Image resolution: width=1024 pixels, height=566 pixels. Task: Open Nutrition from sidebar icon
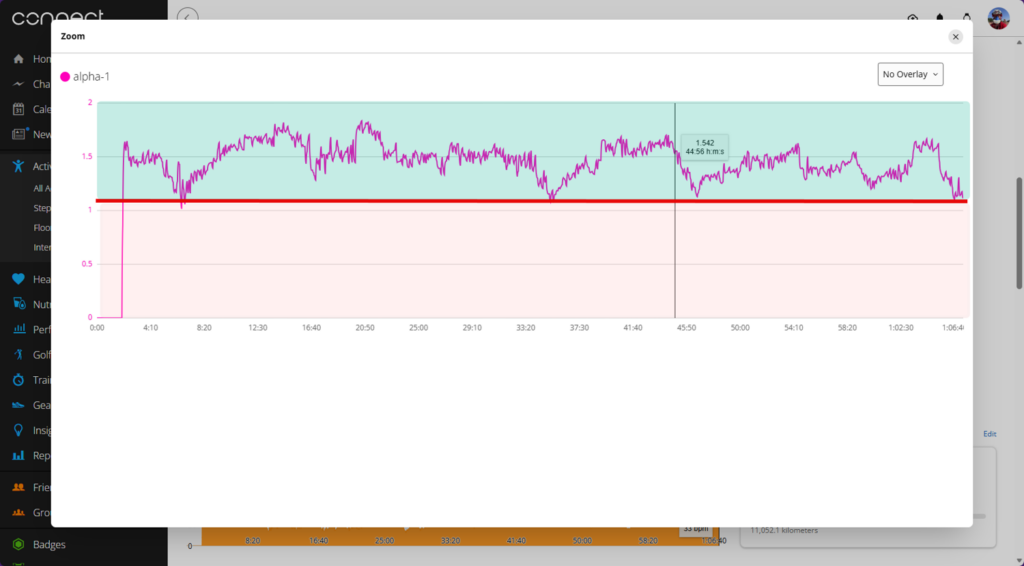click(x=18, y=304)
